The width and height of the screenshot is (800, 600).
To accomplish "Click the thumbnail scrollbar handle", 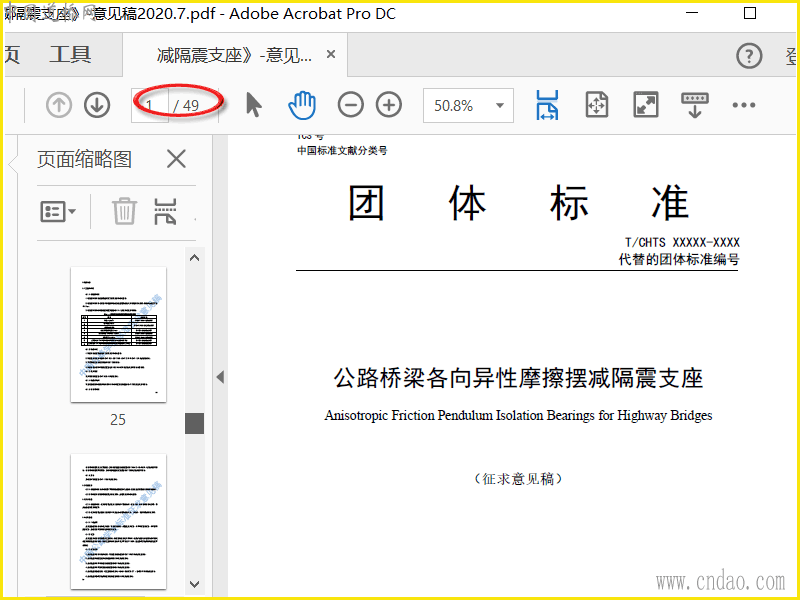I will (x=194, y=423).
